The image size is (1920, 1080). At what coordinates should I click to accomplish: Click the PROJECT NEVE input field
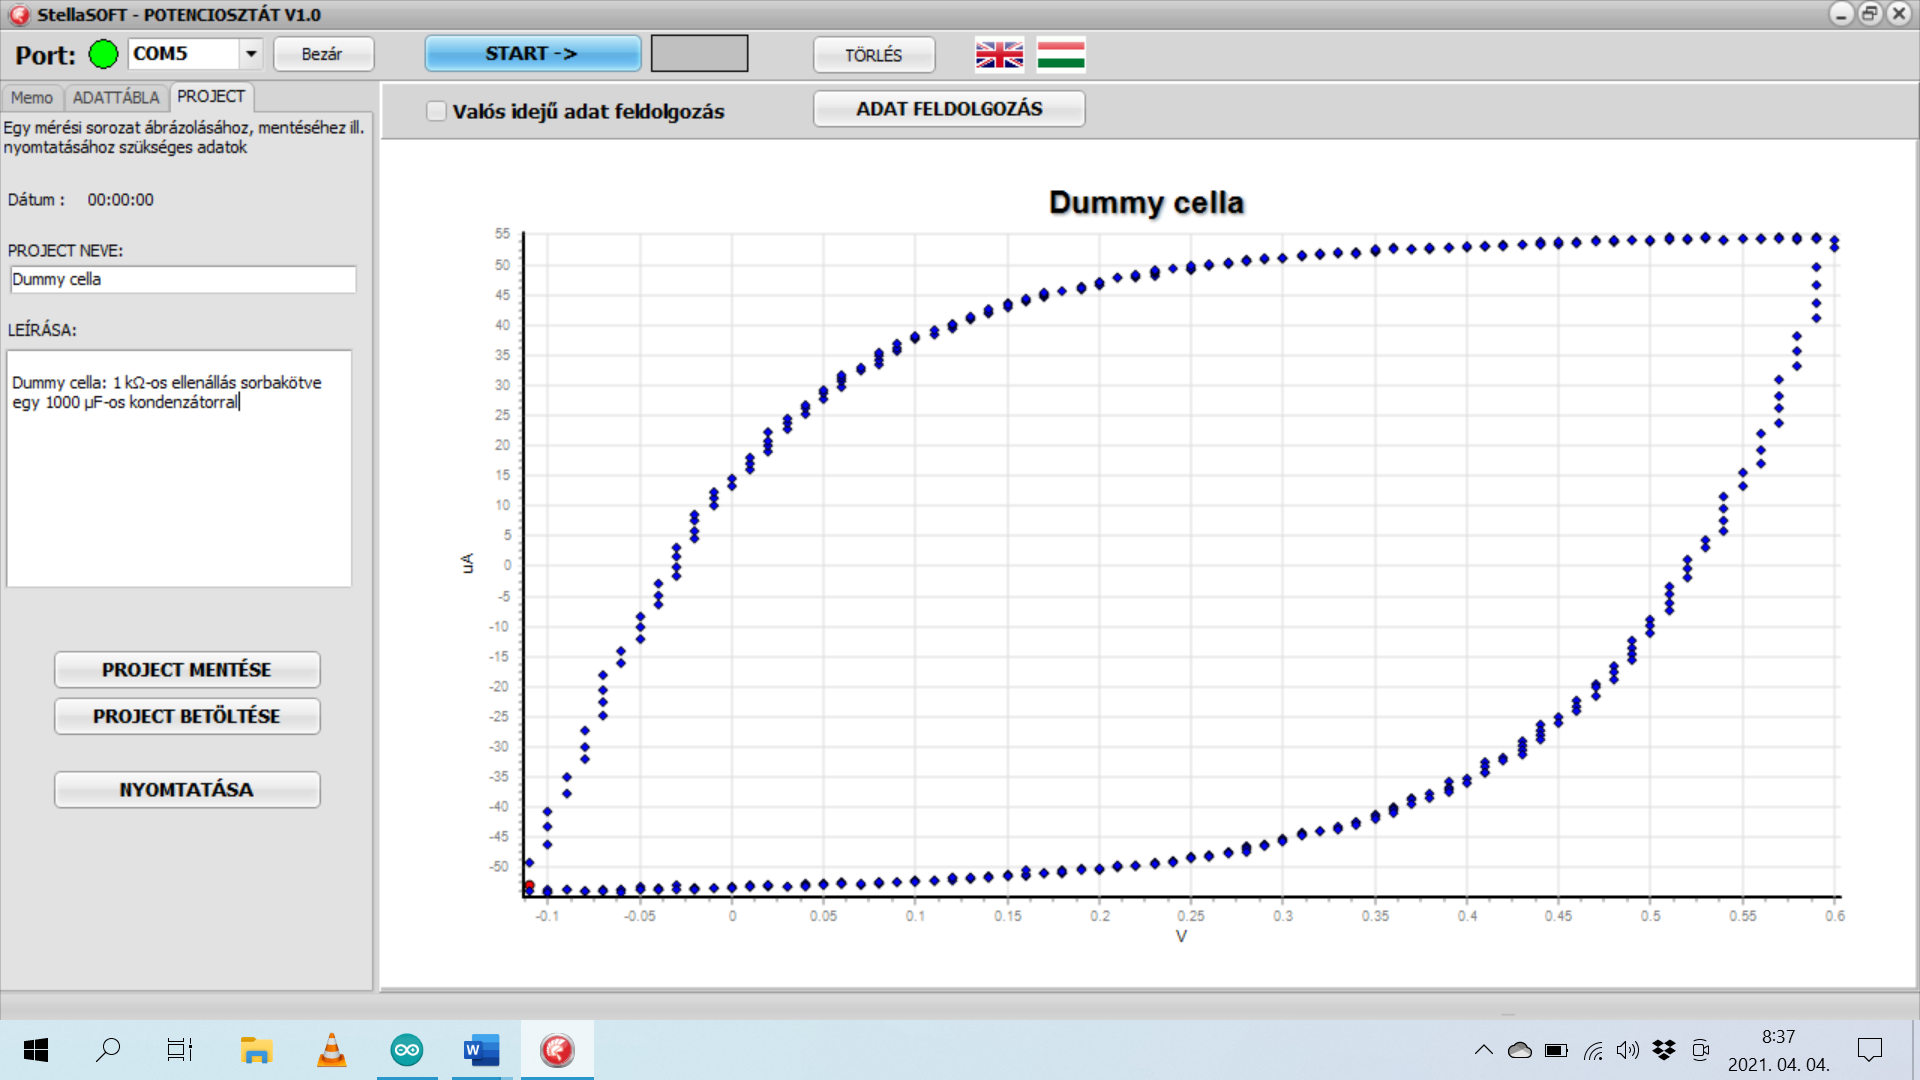coord(183,279)
